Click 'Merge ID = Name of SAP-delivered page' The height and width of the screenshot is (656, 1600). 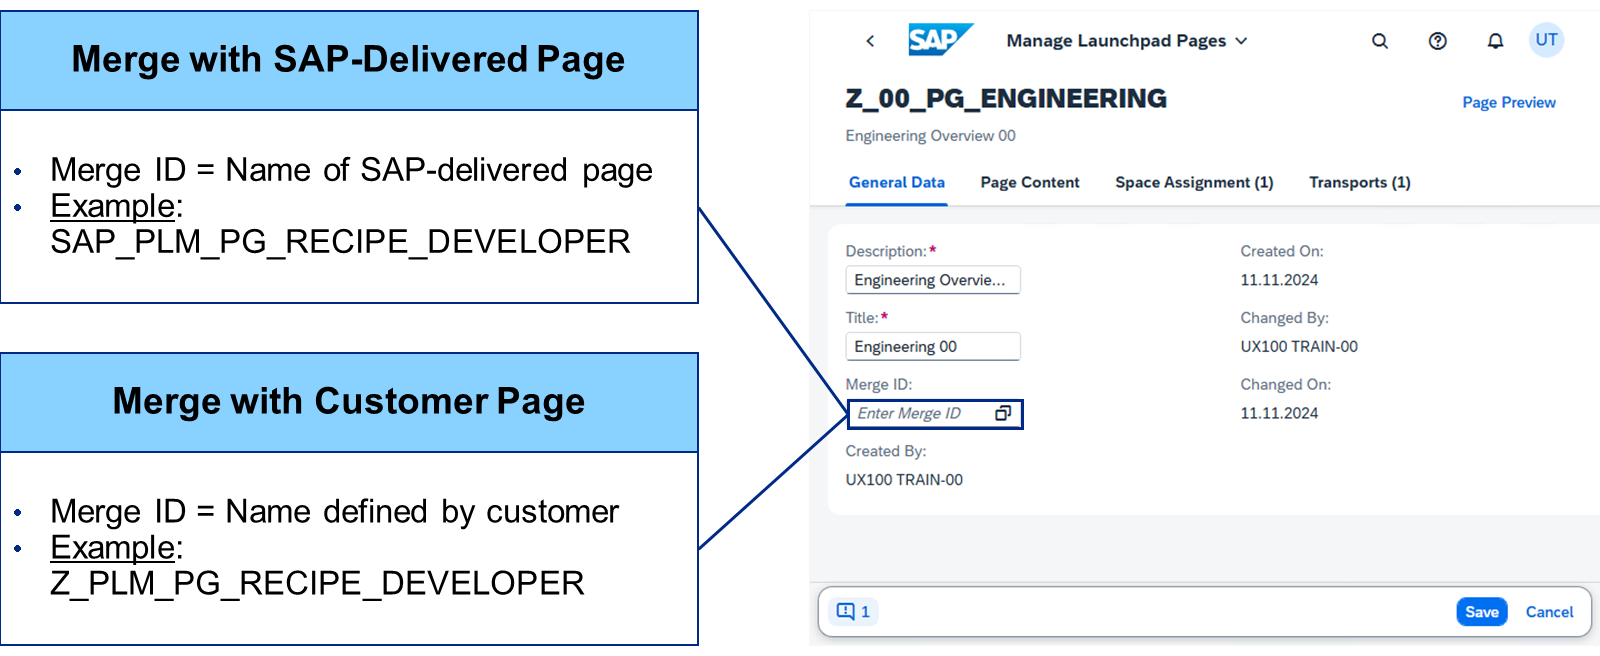[351, 170]
